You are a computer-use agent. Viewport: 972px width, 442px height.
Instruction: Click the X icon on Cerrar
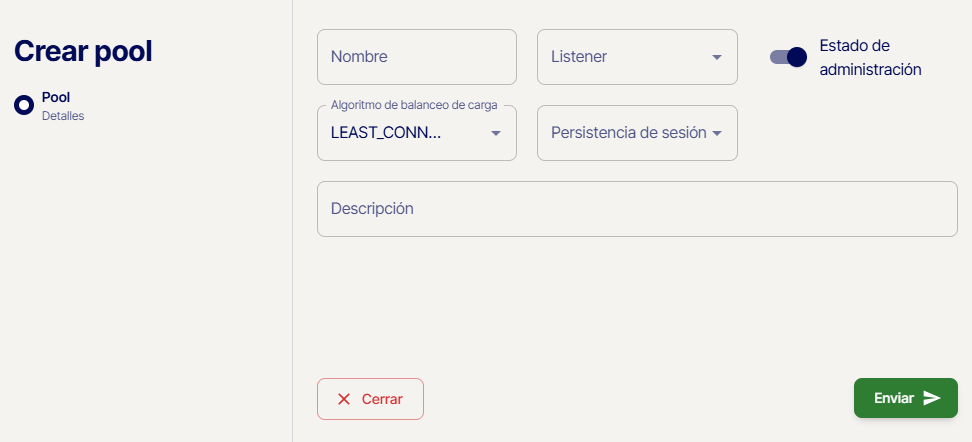(x=344, y=399)
